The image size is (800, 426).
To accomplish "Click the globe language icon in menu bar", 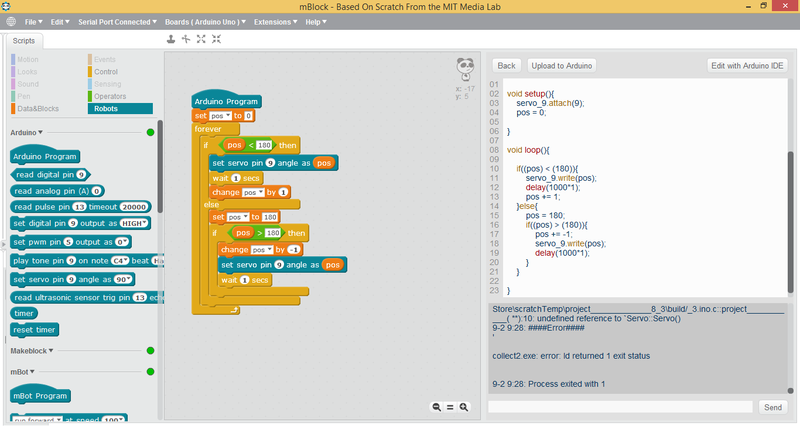I will 11,22.
